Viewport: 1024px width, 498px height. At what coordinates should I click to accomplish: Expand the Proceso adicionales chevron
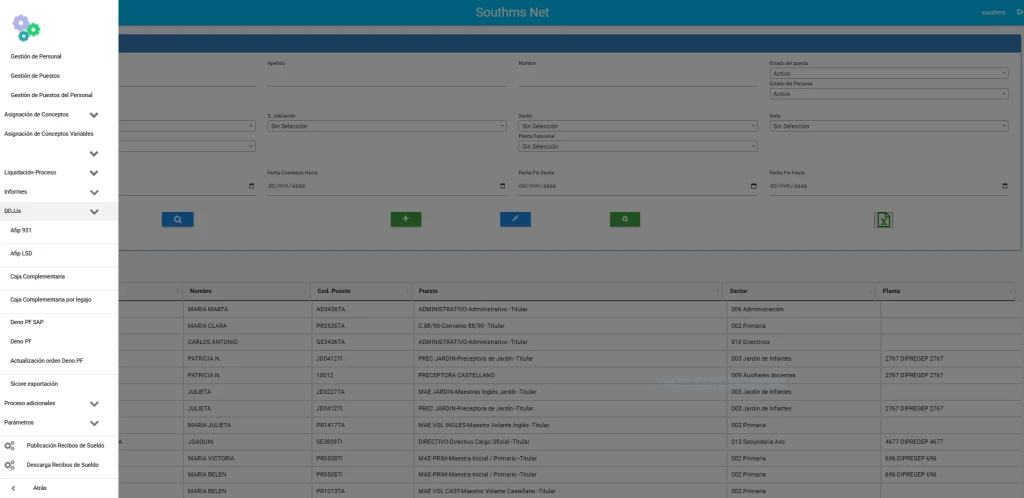94,403
